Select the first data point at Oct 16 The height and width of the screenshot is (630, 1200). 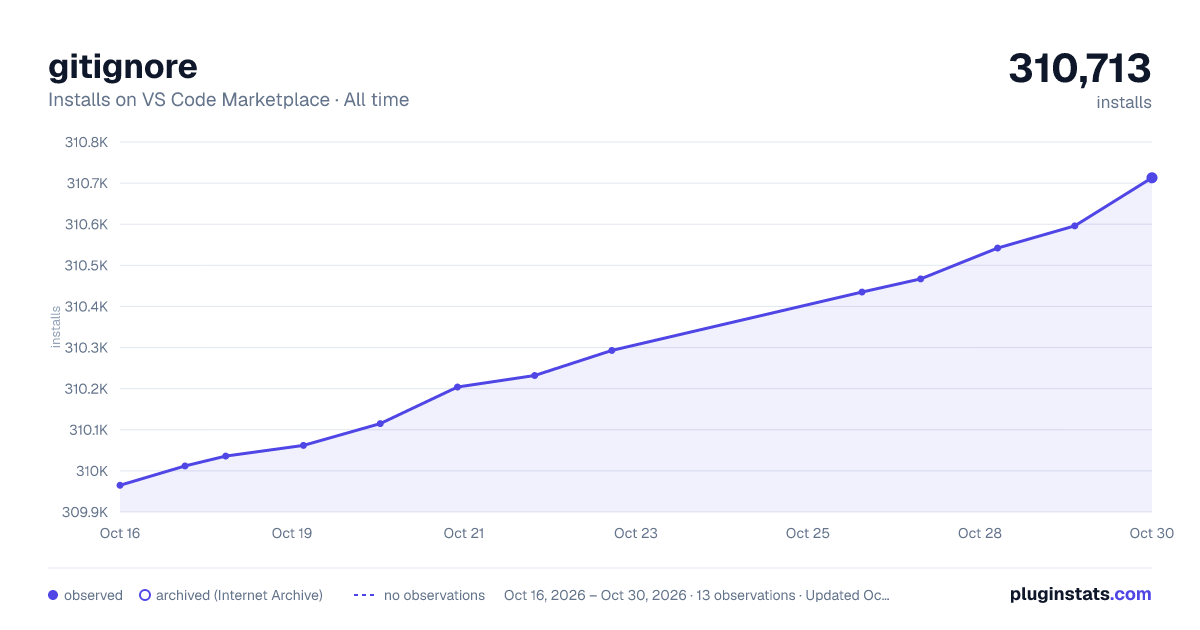point(120,485)
